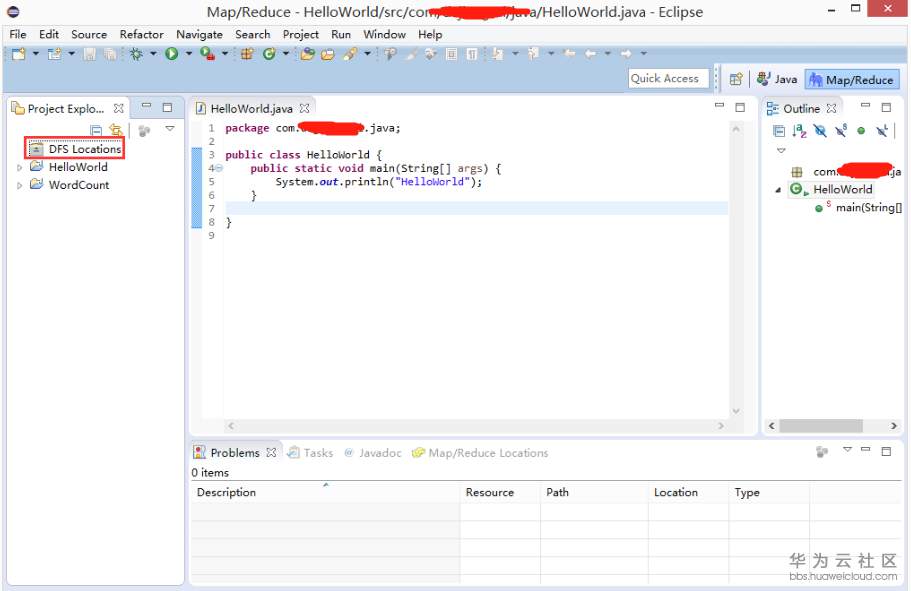Switch to the Tasks tab
The image size is (911, 591).
point(311,453)
